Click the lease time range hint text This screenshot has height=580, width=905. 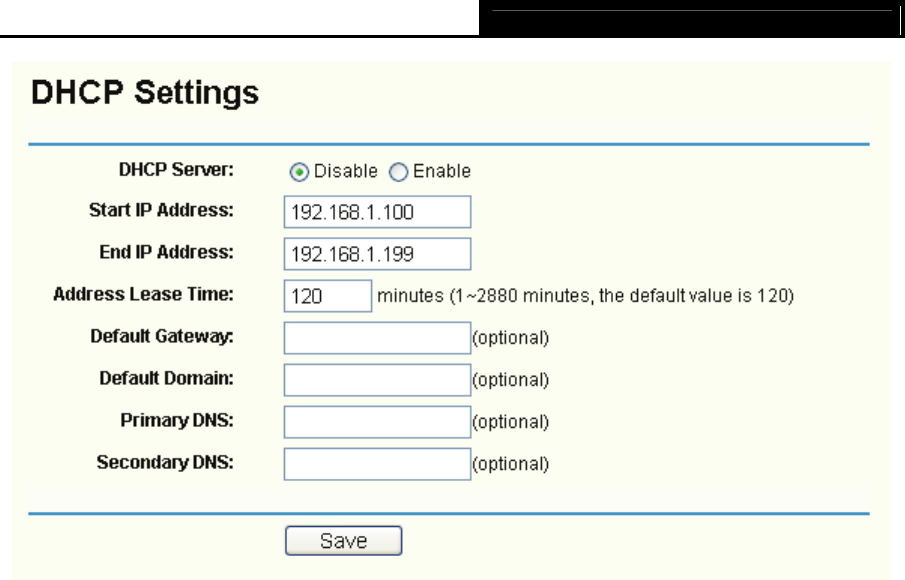(586, 296)
